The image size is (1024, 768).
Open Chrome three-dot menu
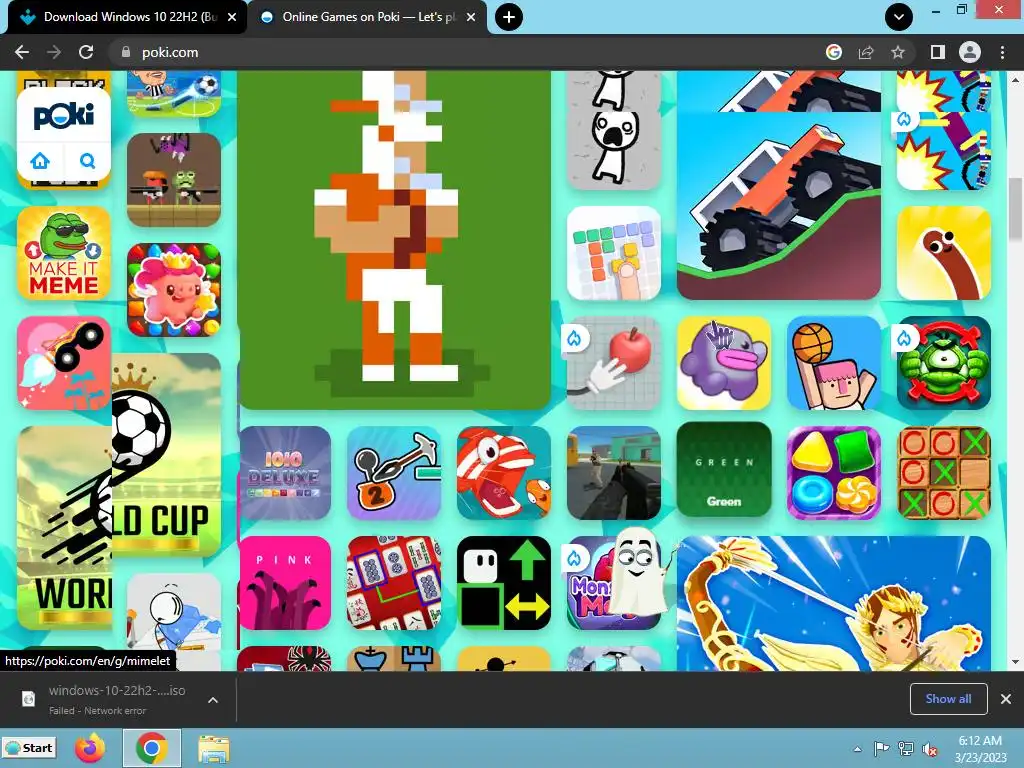[1002, 52]
